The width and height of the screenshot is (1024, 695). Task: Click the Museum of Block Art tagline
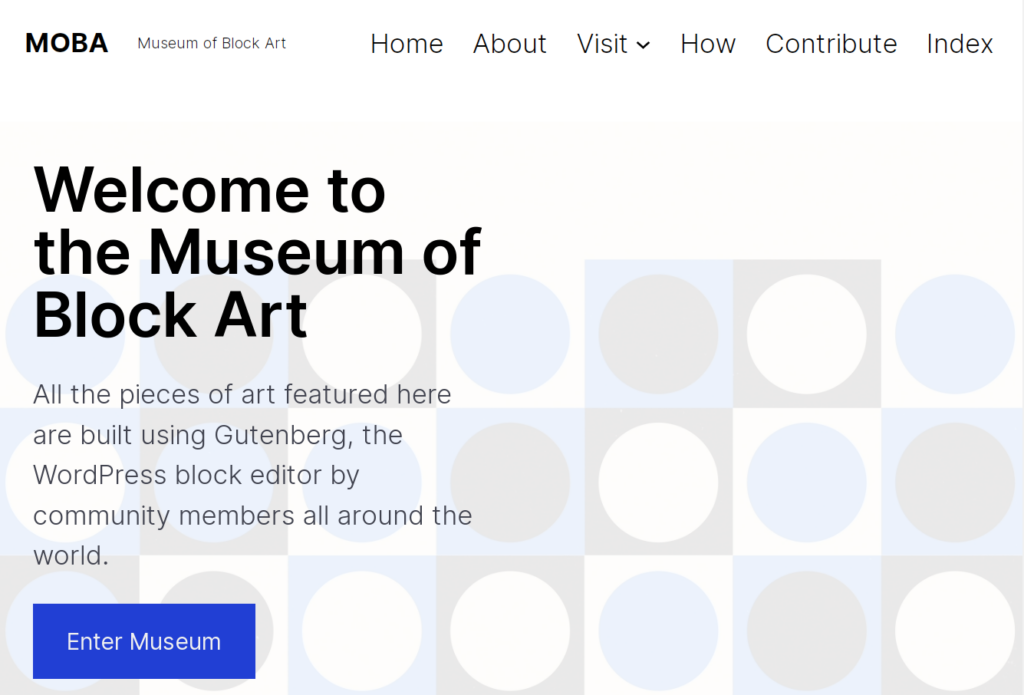212,43
